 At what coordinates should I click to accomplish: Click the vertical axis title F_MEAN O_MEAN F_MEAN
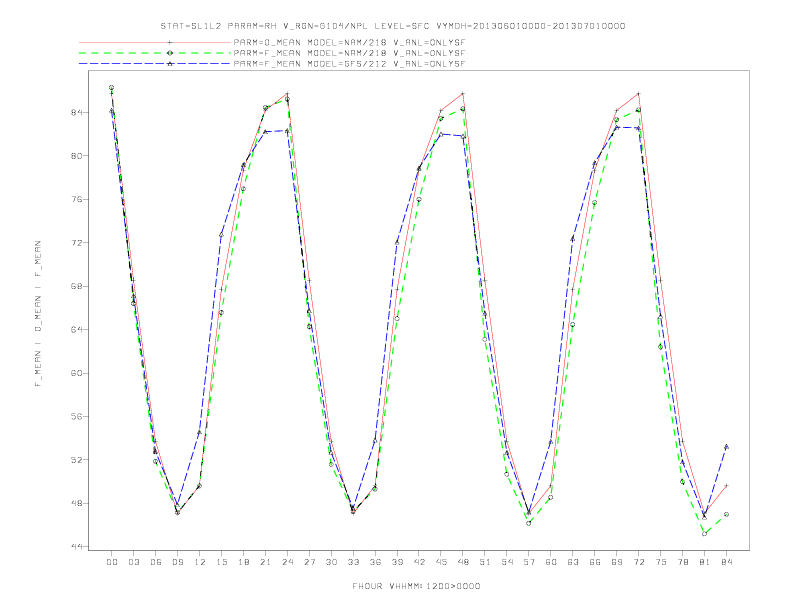(x=38, y=314)
